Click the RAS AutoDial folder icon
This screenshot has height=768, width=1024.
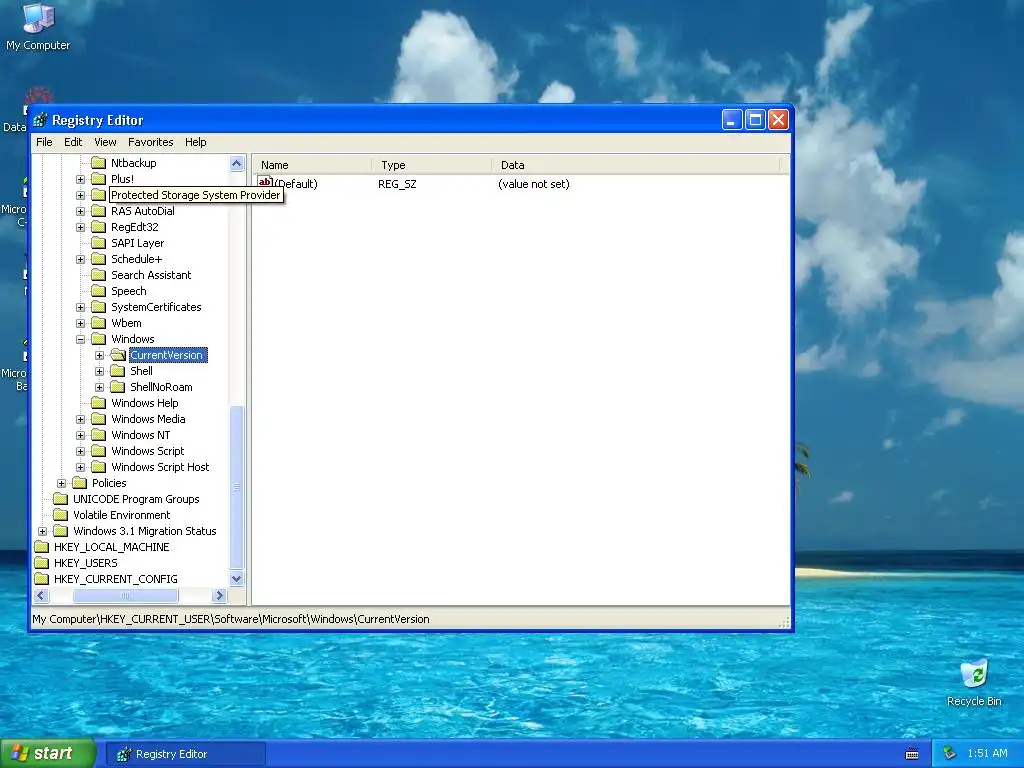tap(99, 211)
